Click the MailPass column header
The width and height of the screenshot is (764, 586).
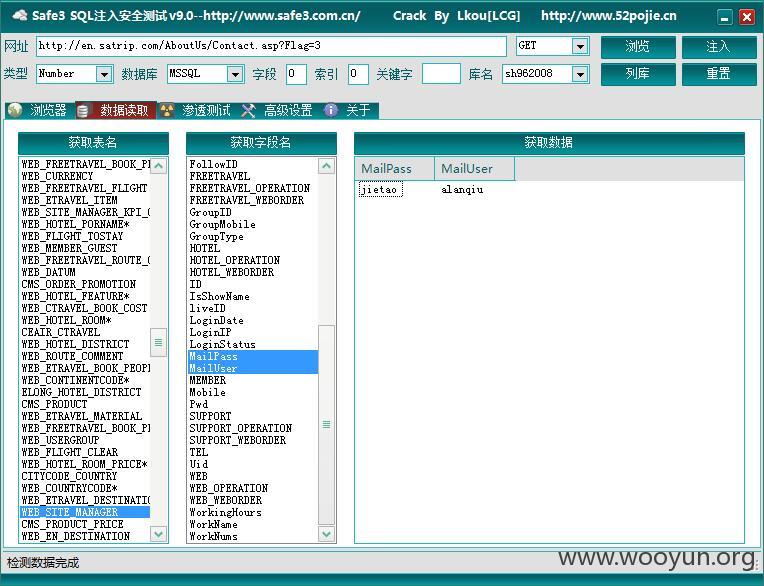click(x=394, y=169)
